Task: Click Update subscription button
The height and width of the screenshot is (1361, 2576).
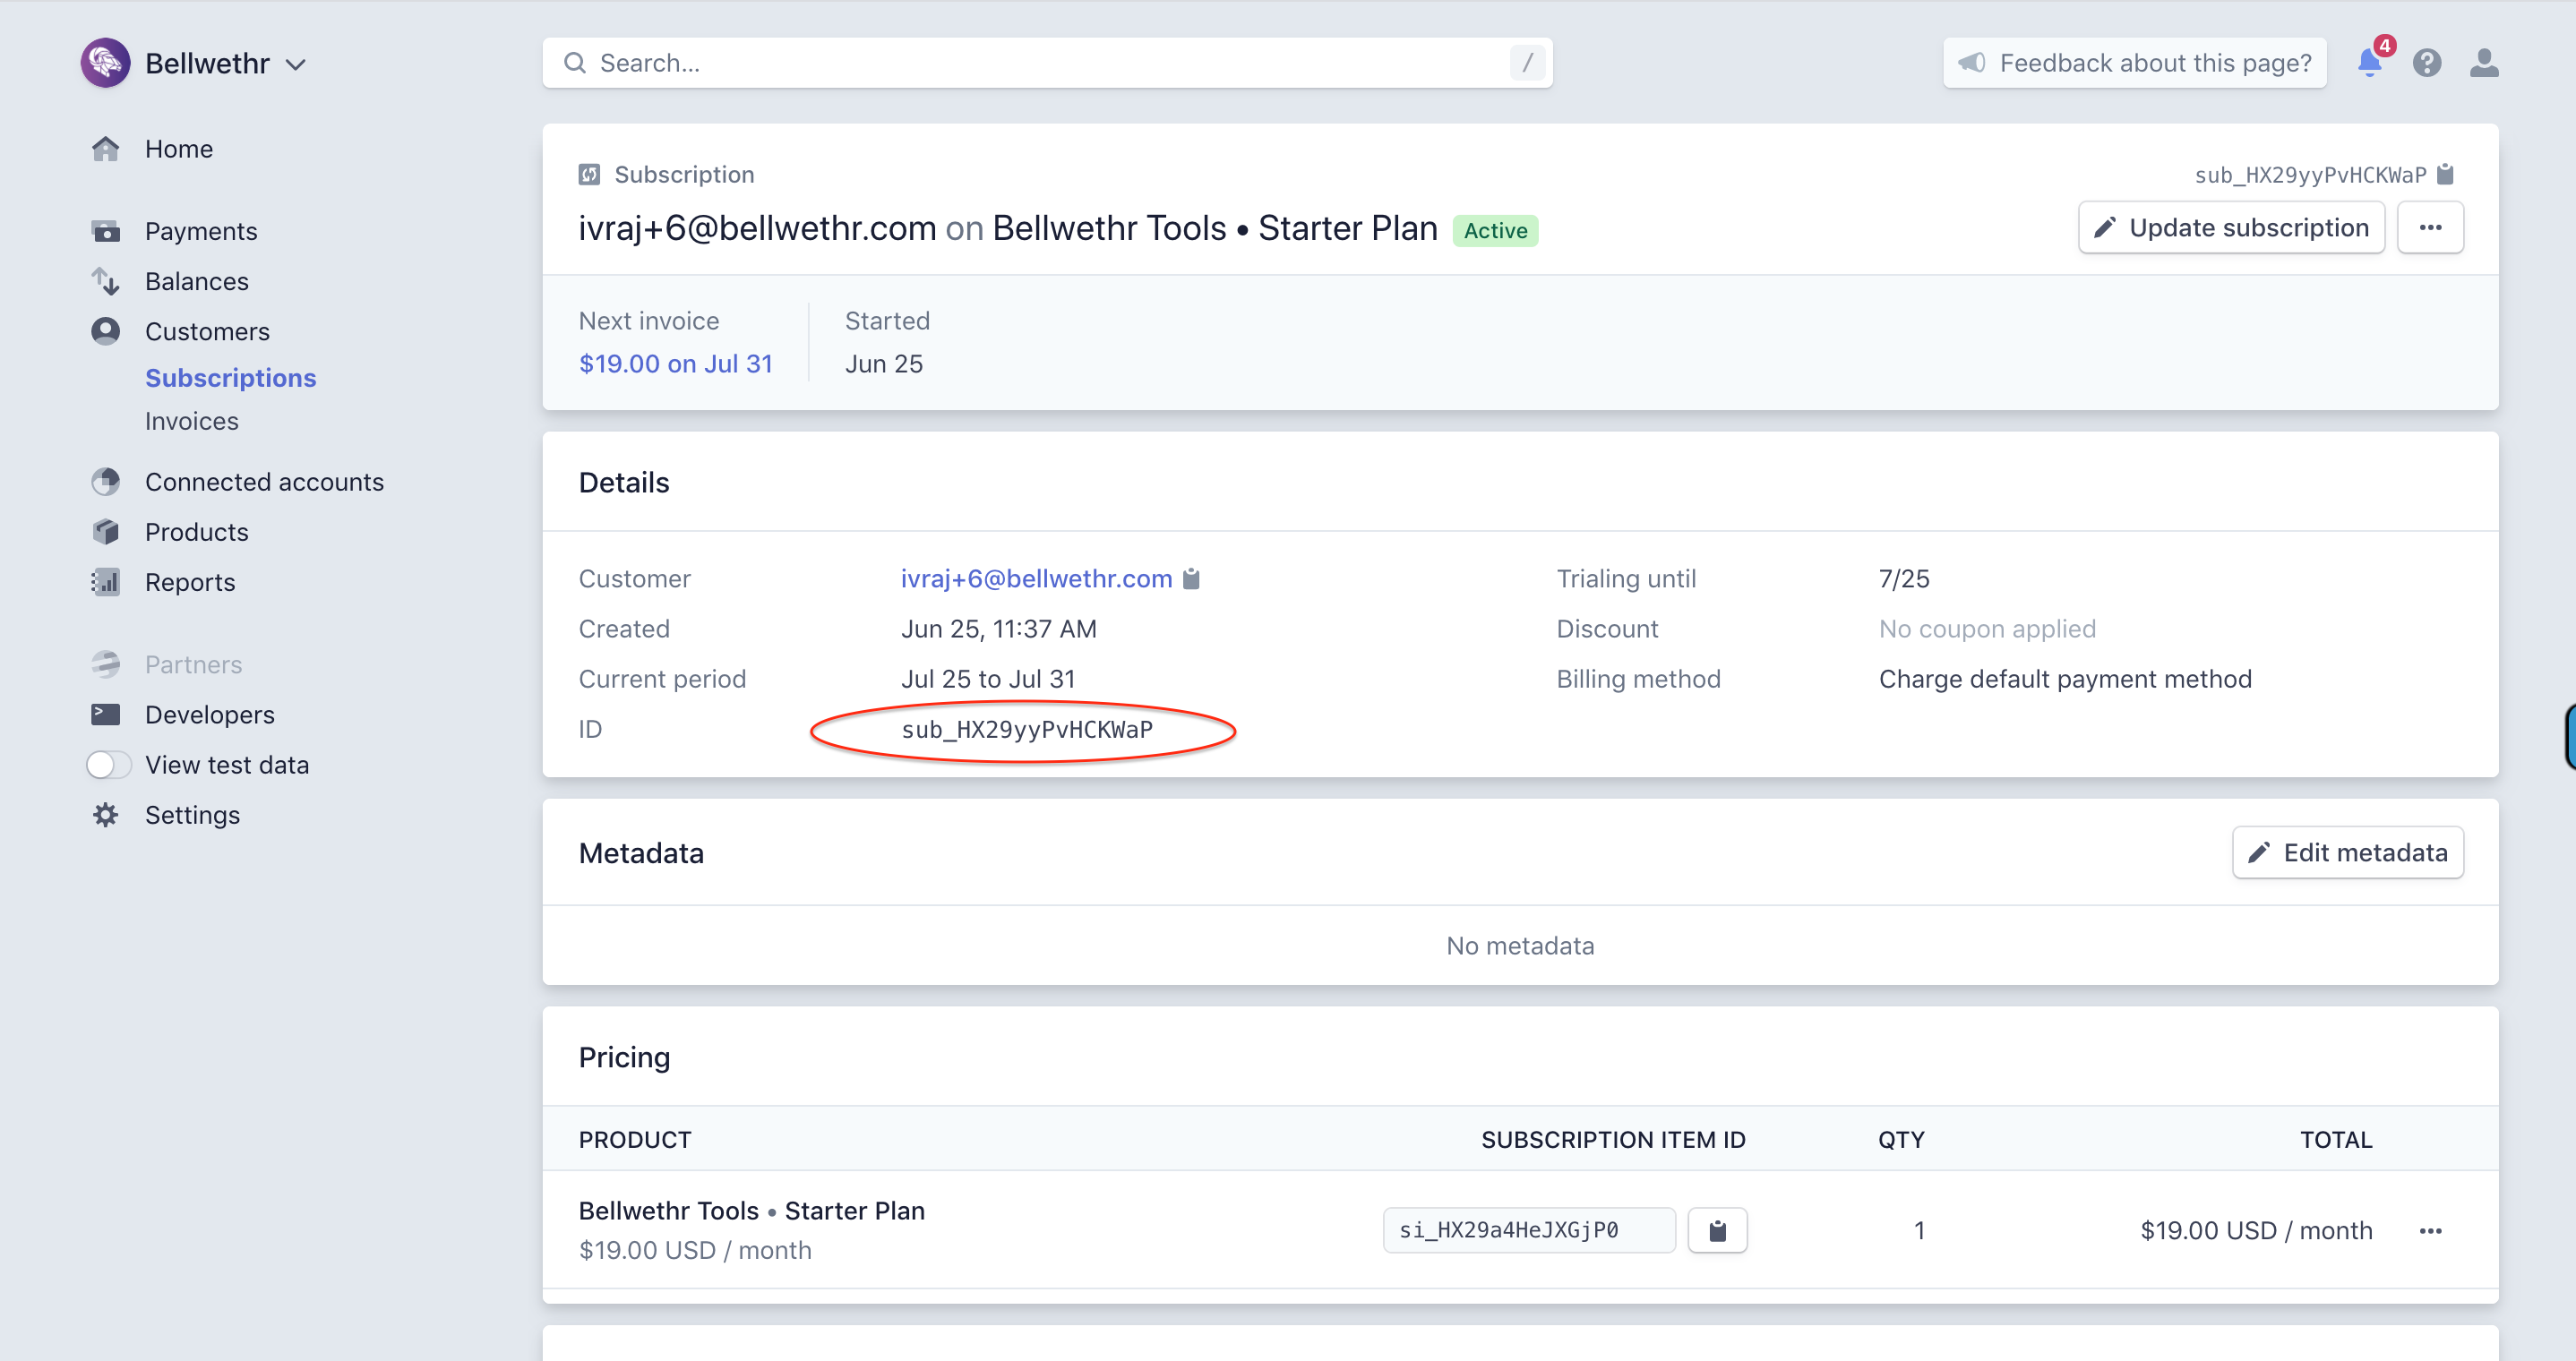Action: pyautogui.click(x=2232, y=227)
